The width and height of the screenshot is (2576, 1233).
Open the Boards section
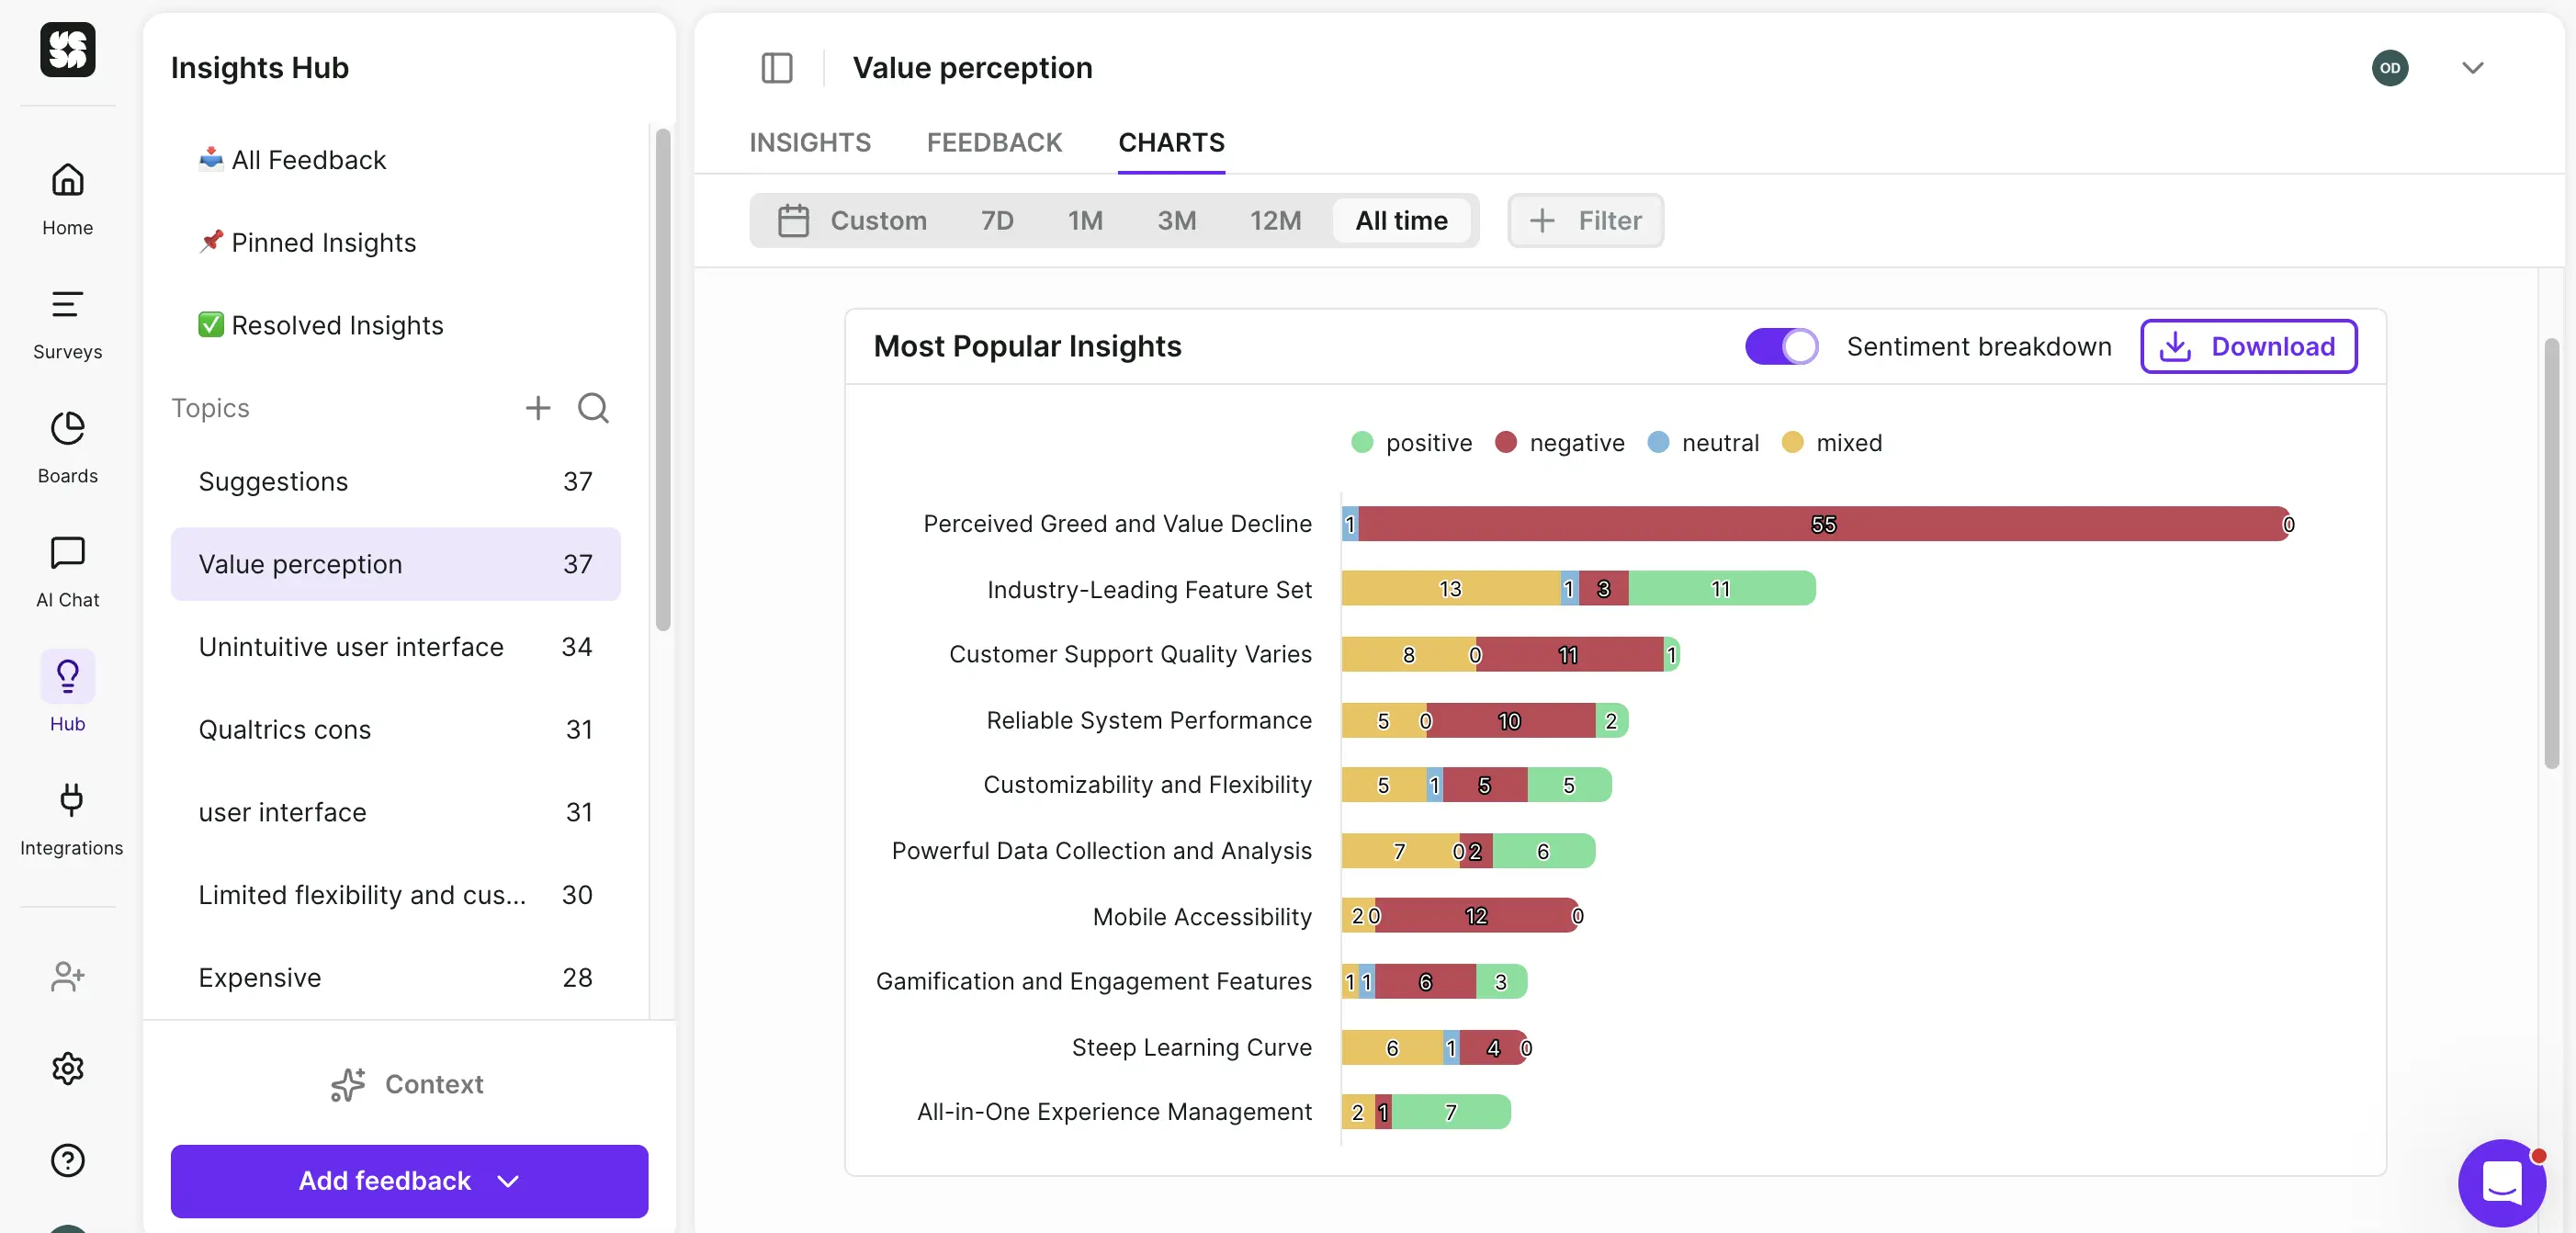pyautogui.click(x=66, y=444)
